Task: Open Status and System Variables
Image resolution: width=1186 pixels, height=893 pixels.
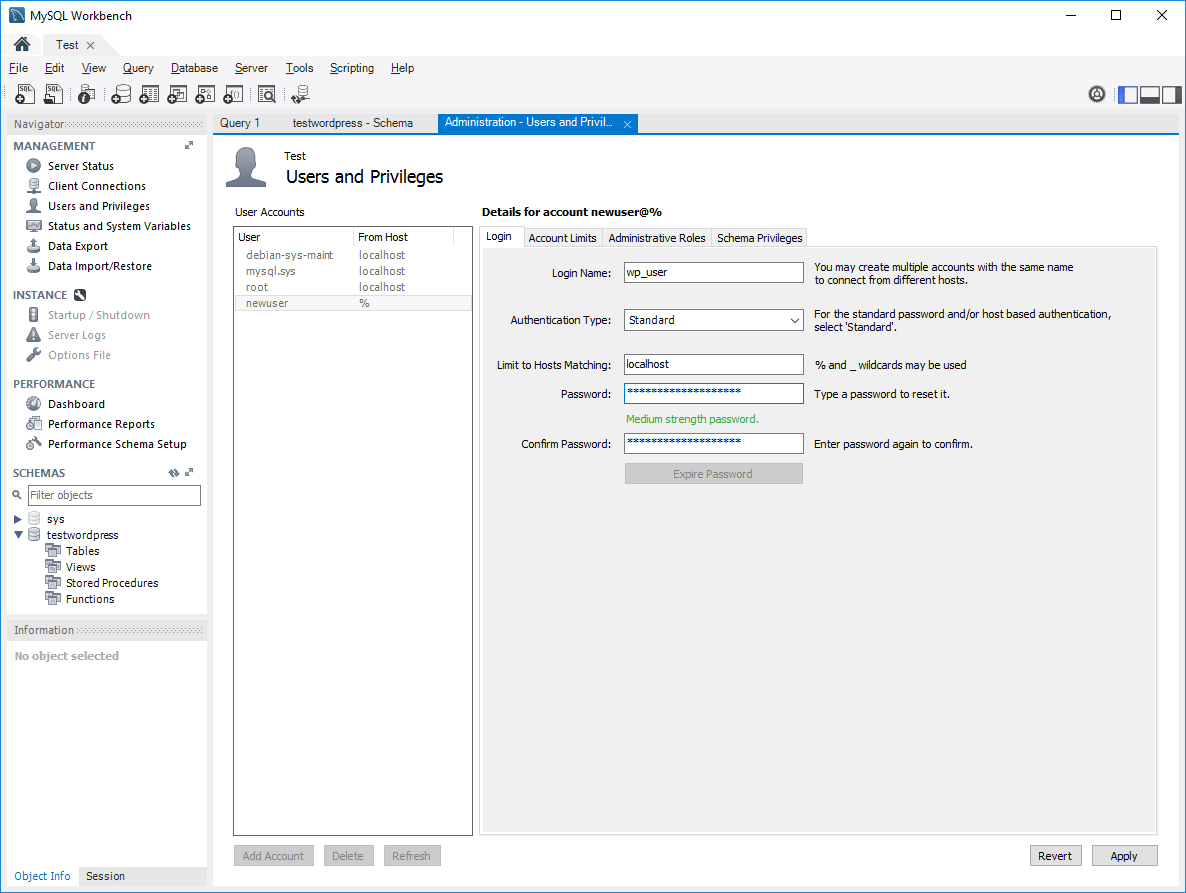Action: click(119, 226)
